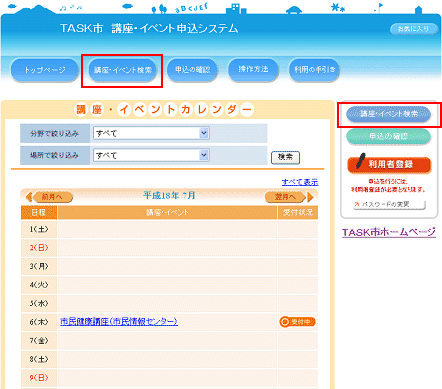This screenshot has height=389, width=442.
Task: Click the 平成18年 7月 month heading
Action: pos(169,195)
